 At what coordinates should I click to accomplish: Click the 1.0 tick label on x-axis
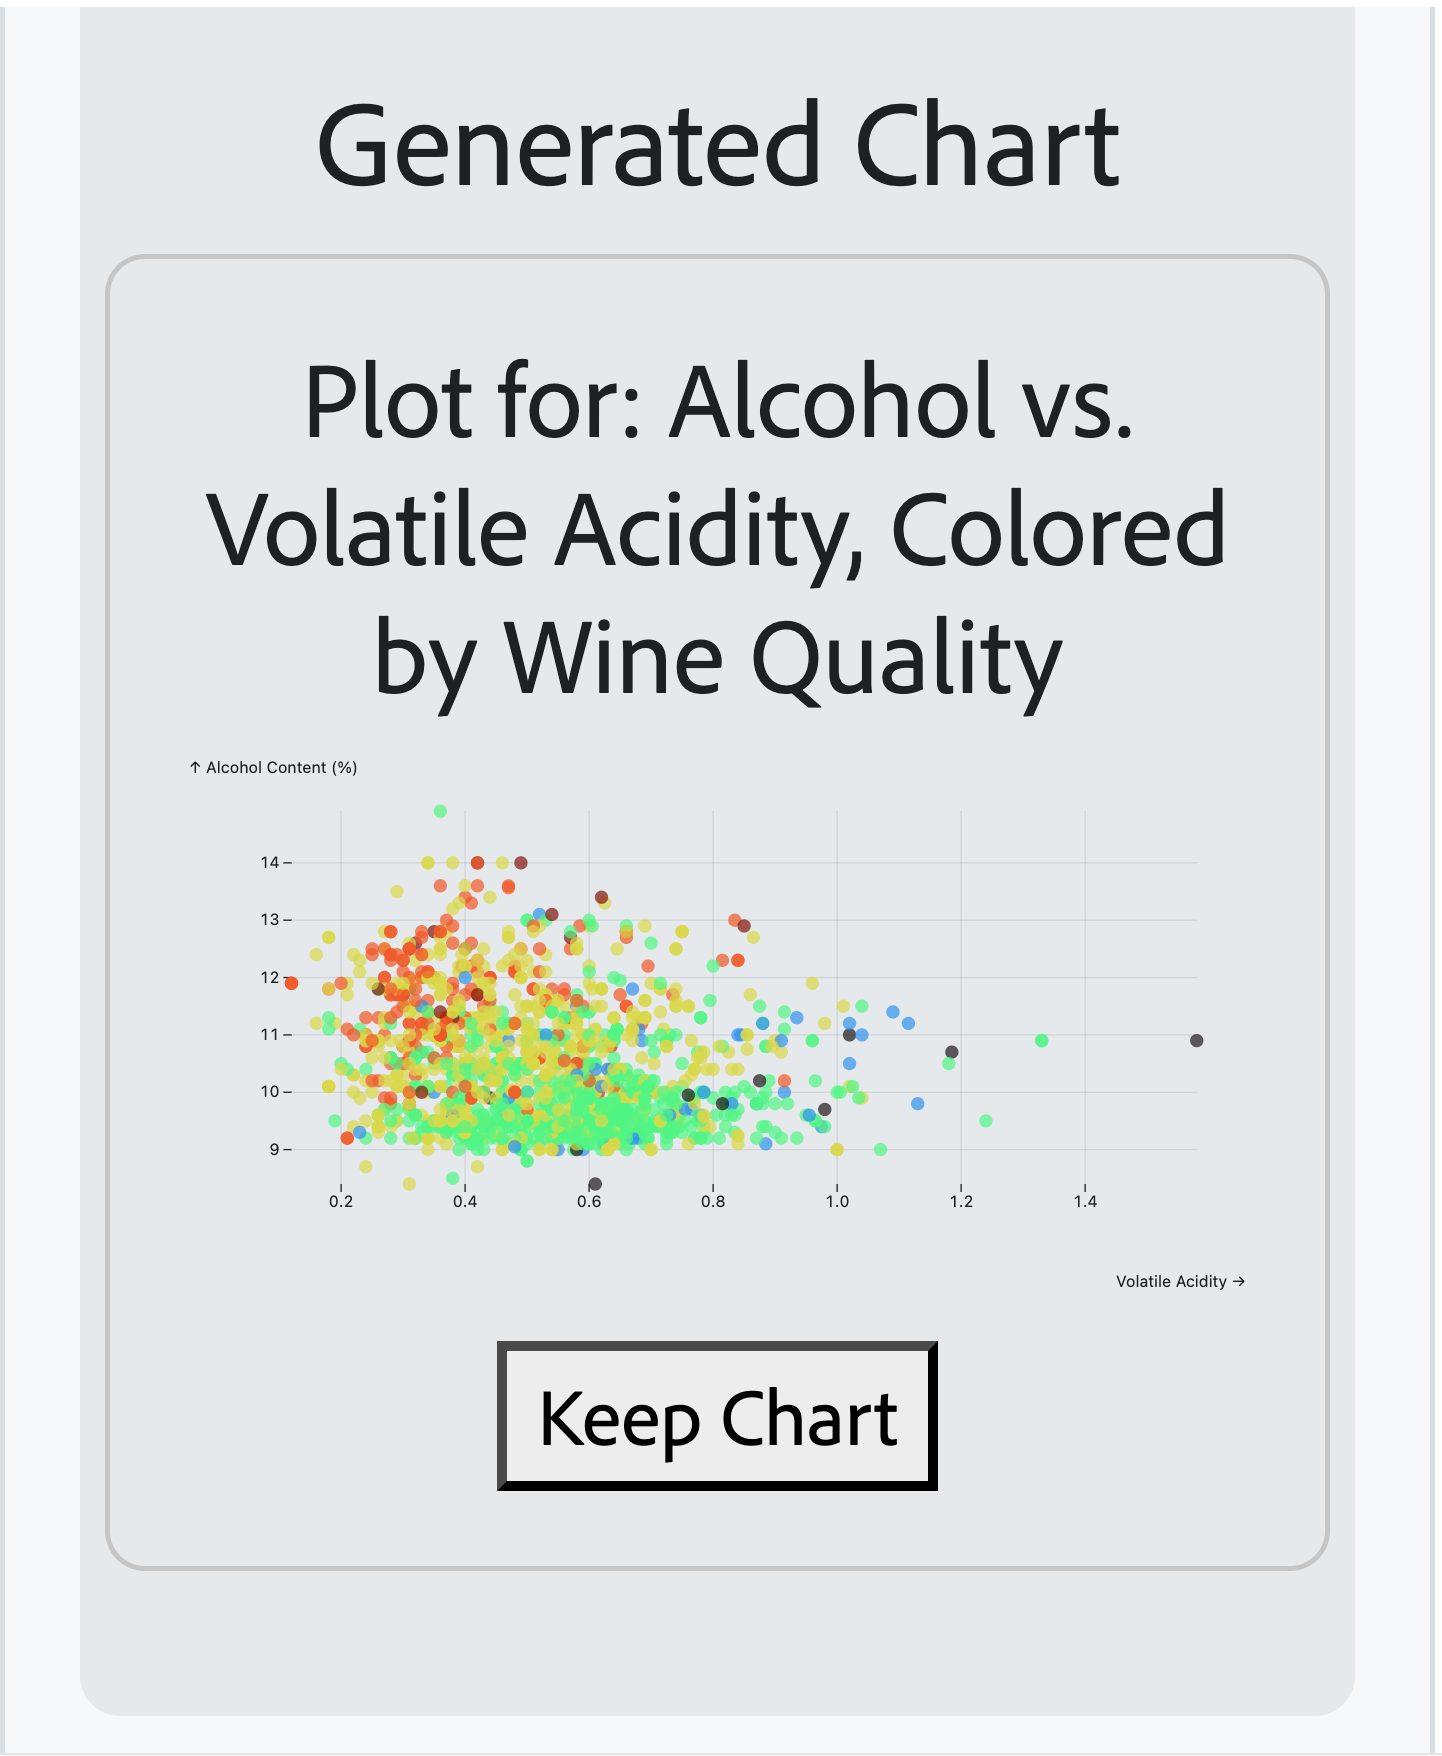pyautogui.click(x=837, y=1201)
